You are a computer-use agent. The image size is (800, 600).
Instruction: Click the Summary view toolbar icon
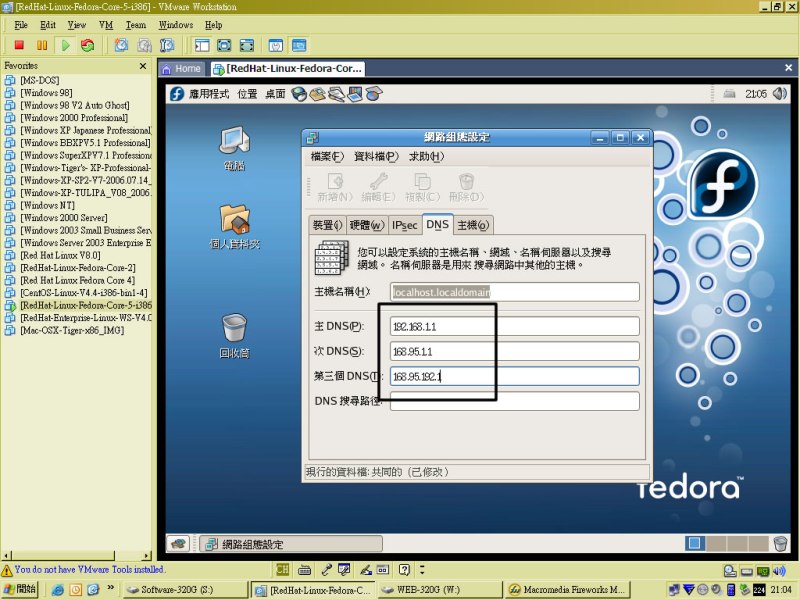(x=276, y=45)
